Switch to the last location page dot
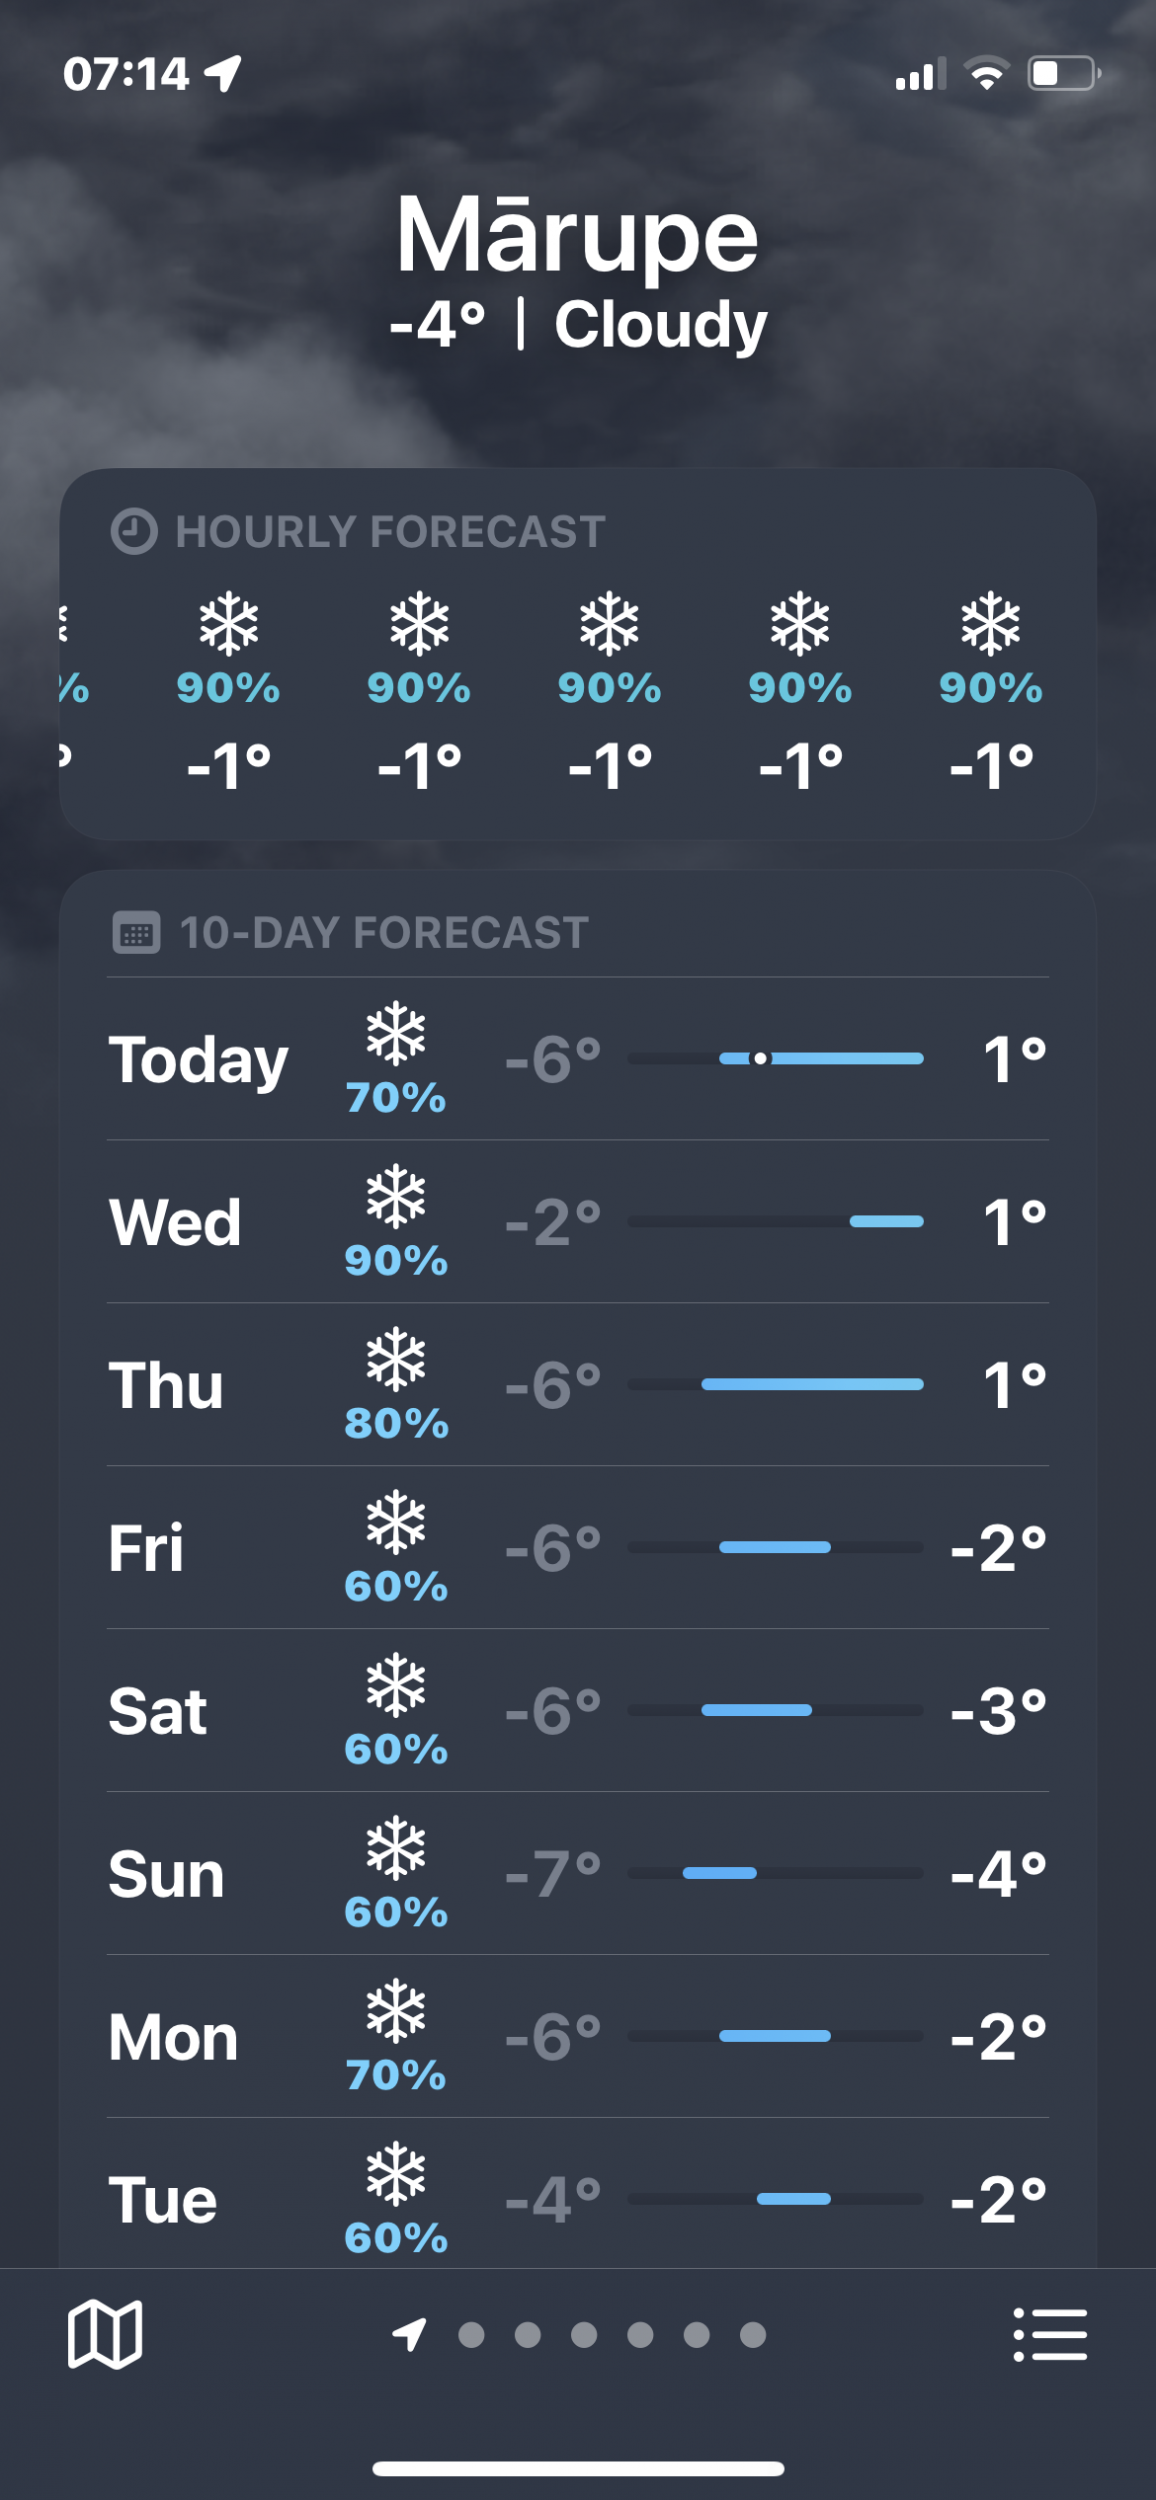 pyautogui.click(x=753, y=2335)
